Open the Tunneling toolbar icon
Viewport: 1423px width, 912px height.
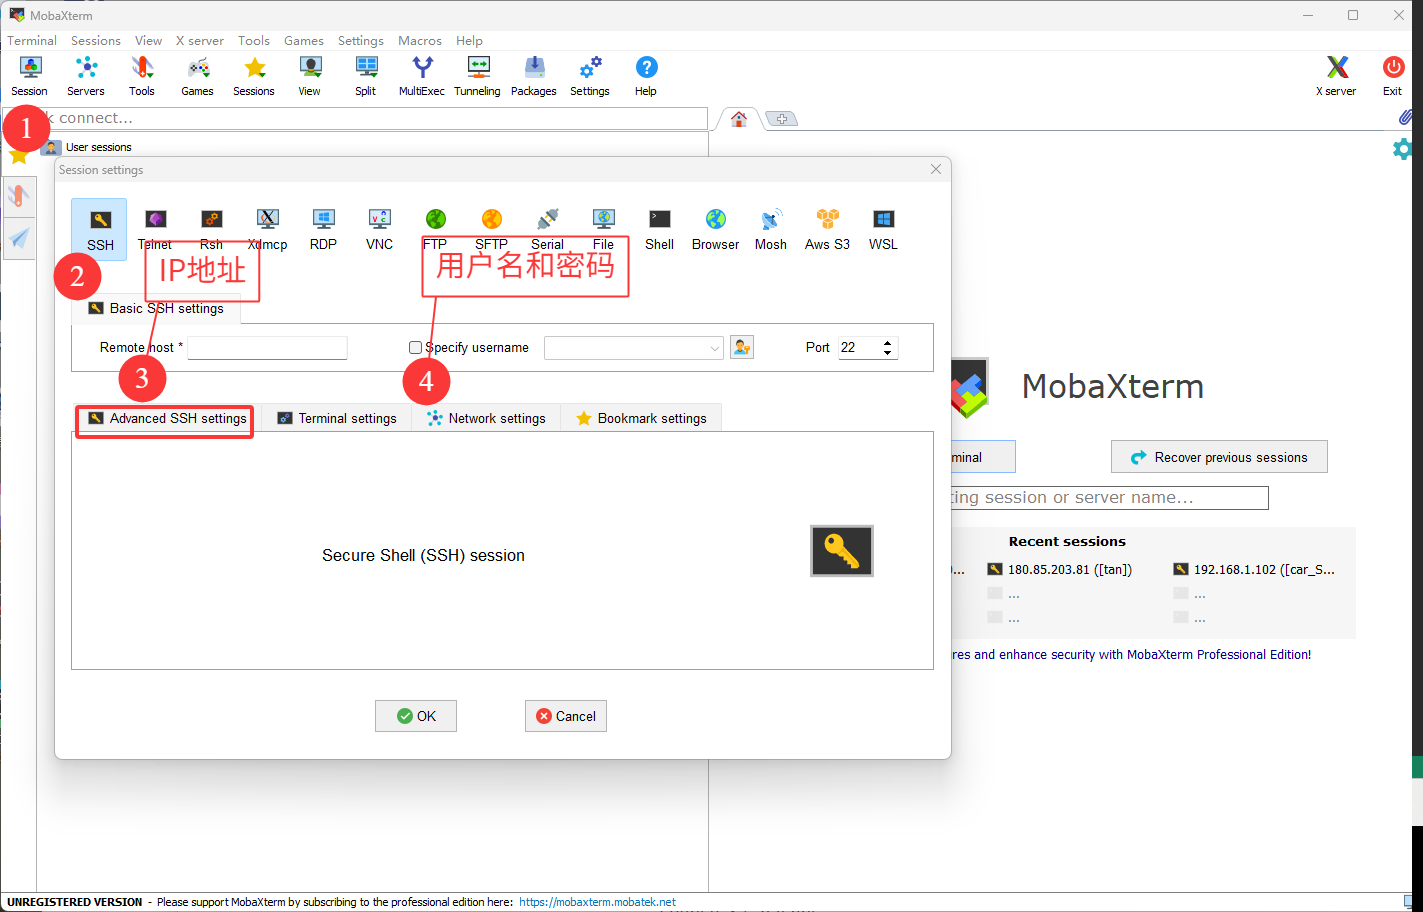coord(478,76)
